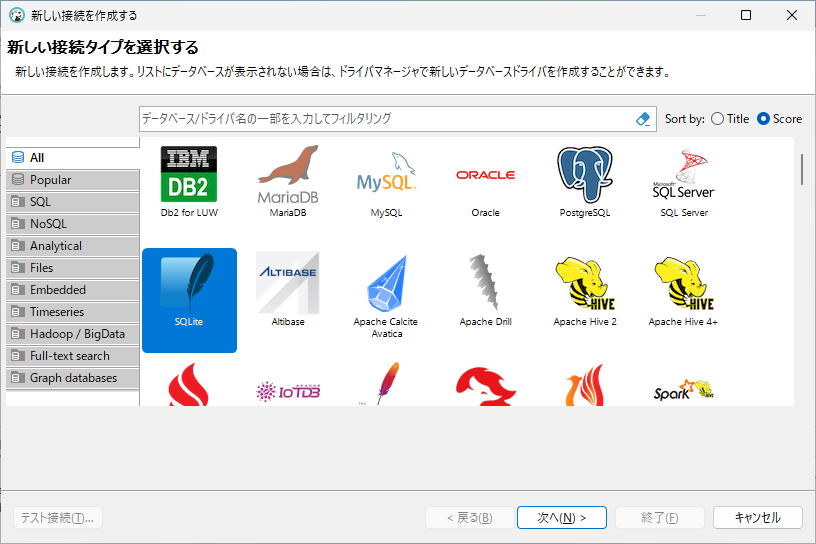The width and height of the screenshot is (816, 544).
Task: Open the Timeseries category
Action: pos(73,312)
